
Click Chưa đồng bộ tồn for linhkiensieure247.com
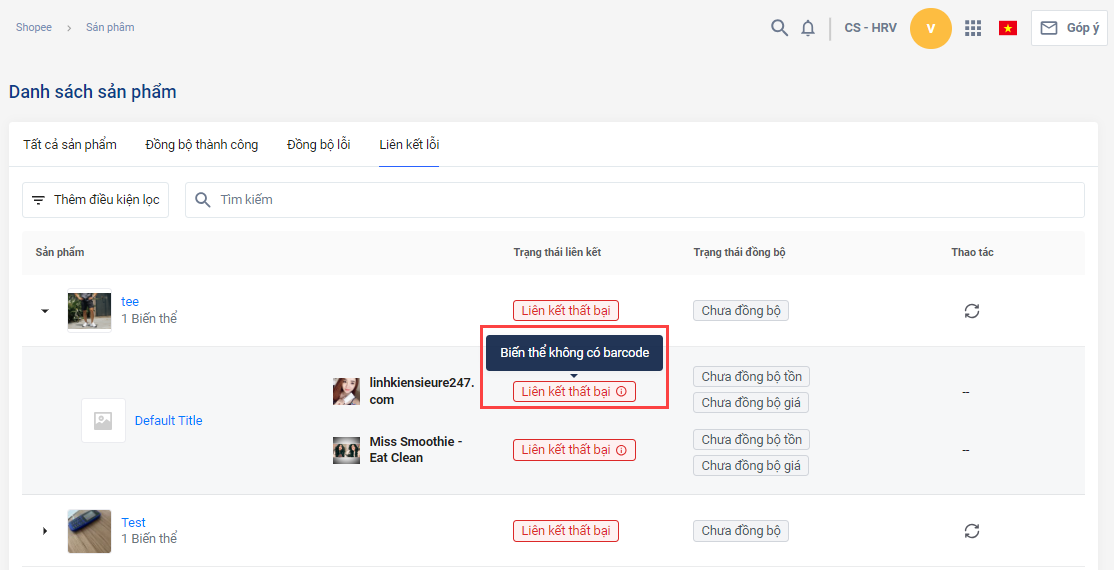[752, 377]
